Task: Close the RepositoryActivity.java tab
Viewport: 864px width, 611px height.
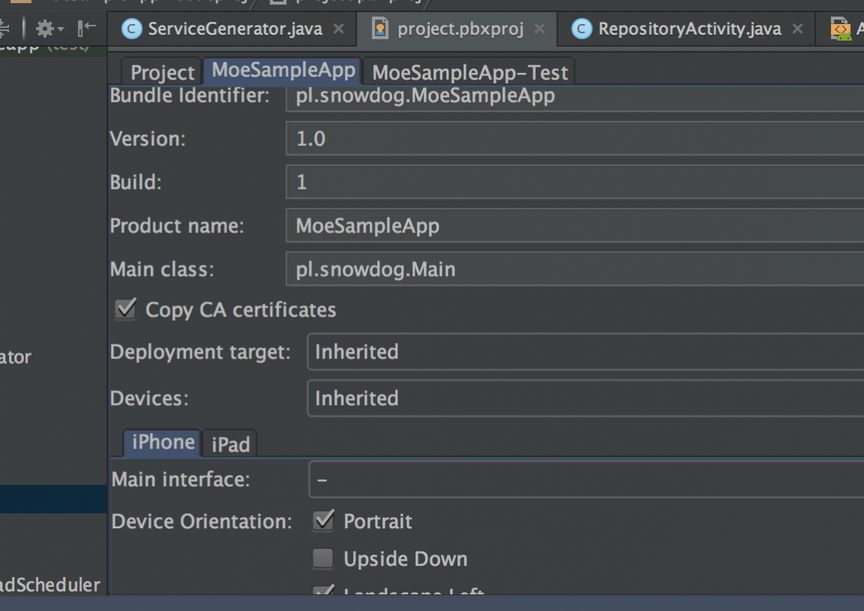Action: point(797,29)
